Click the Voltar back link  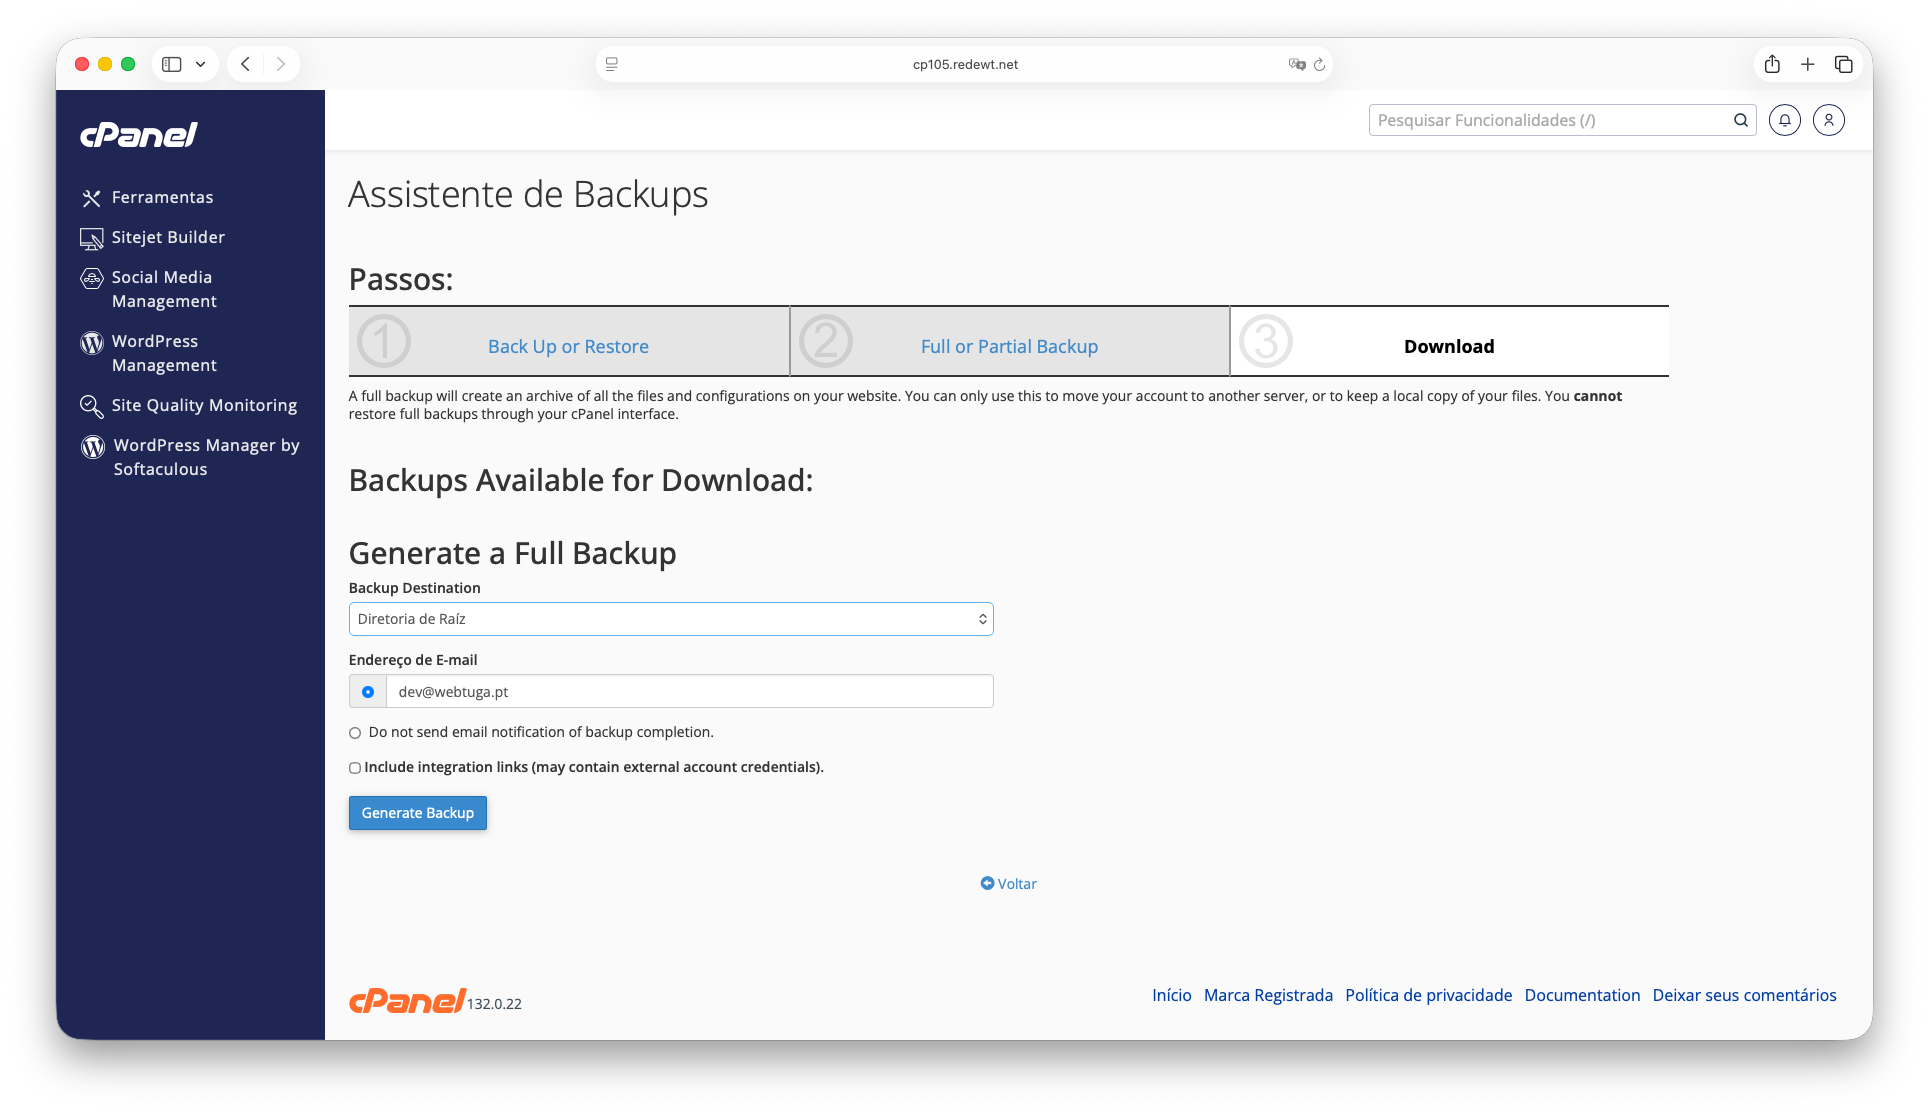point(1009,884)
